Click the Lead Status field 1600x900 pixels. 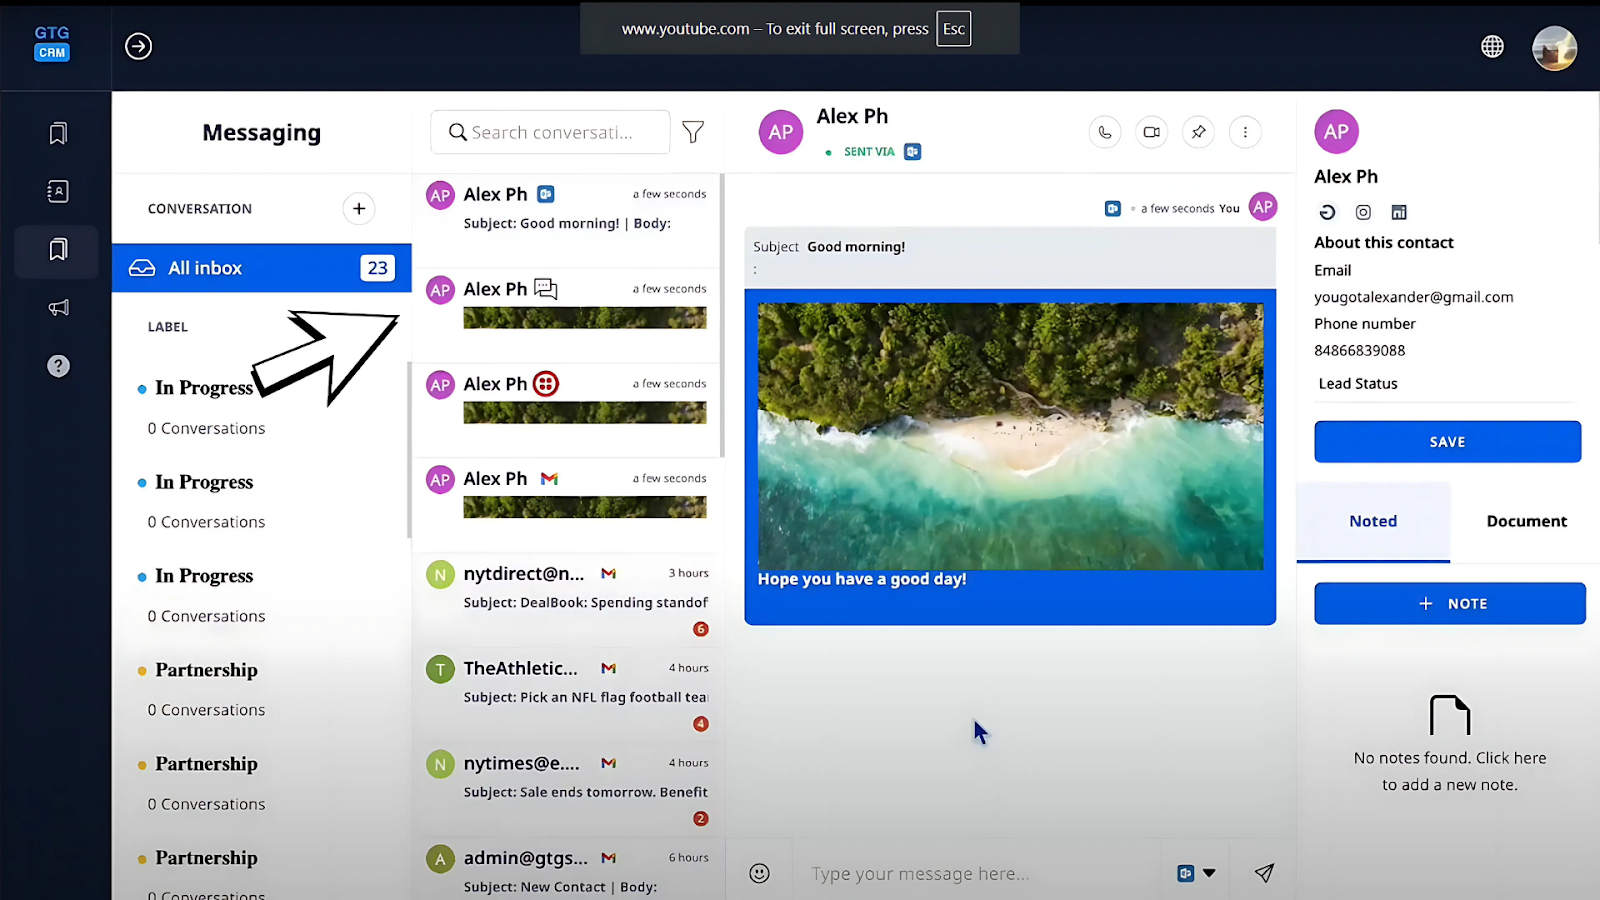[1447, 384]
